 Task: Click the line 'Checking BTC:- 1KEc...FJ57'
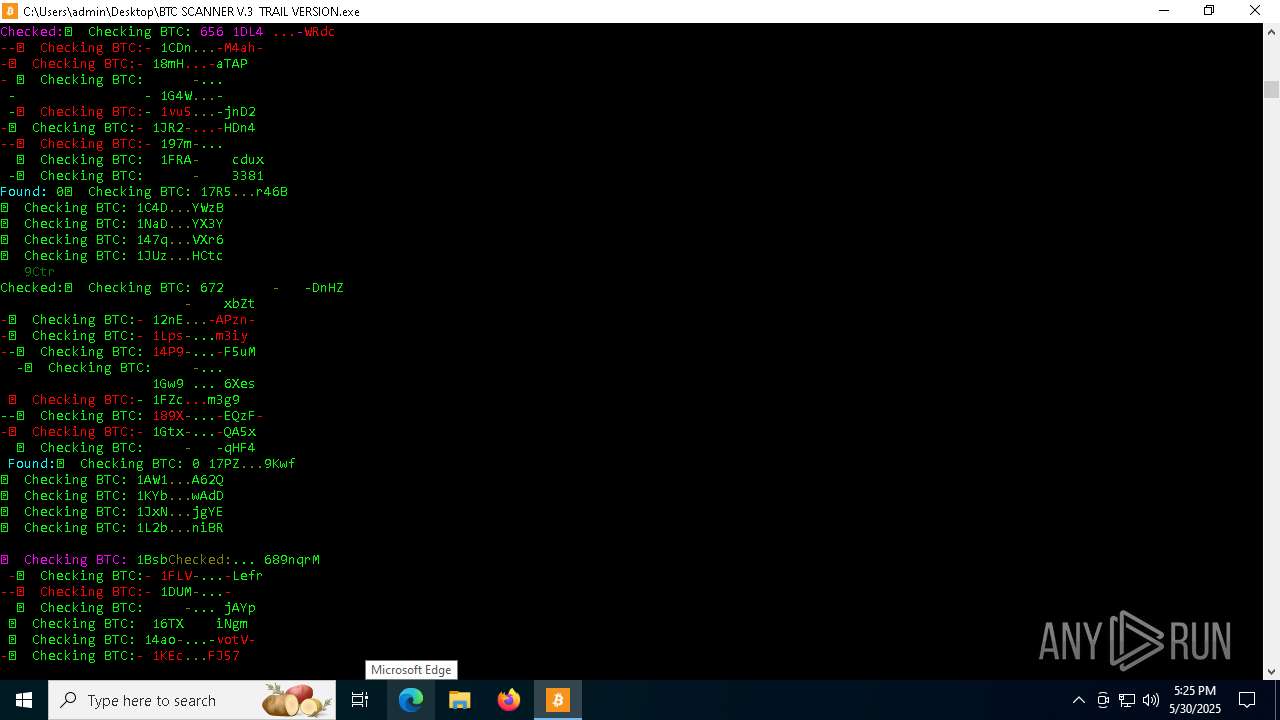tap(120, 655)
